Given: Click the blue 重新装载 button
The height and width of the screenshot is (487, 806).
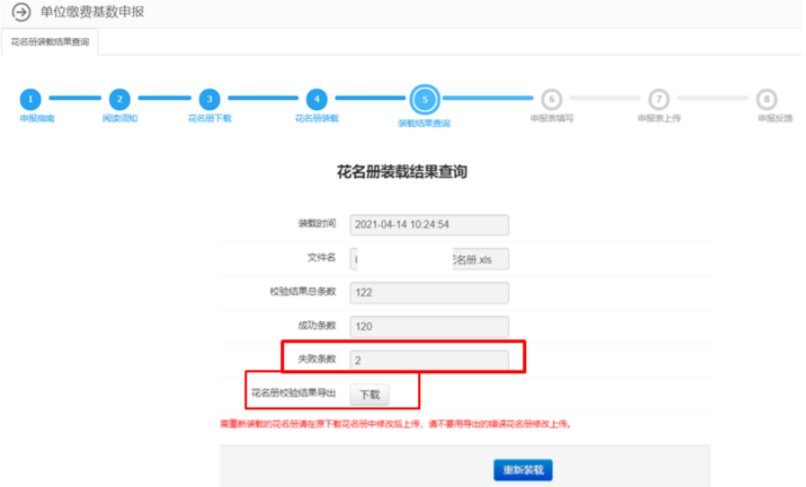Looking at the screenshot, I should tap(523, 470).
